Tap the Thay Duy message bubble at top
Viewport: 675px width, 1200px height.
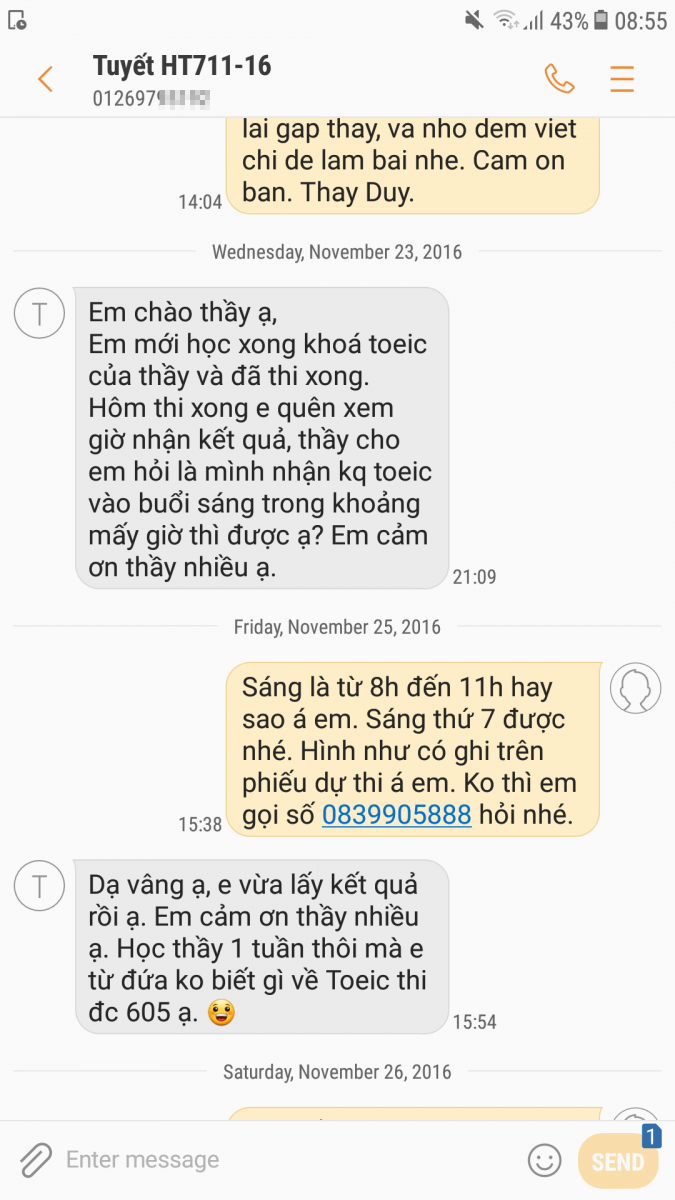[412, 165]
